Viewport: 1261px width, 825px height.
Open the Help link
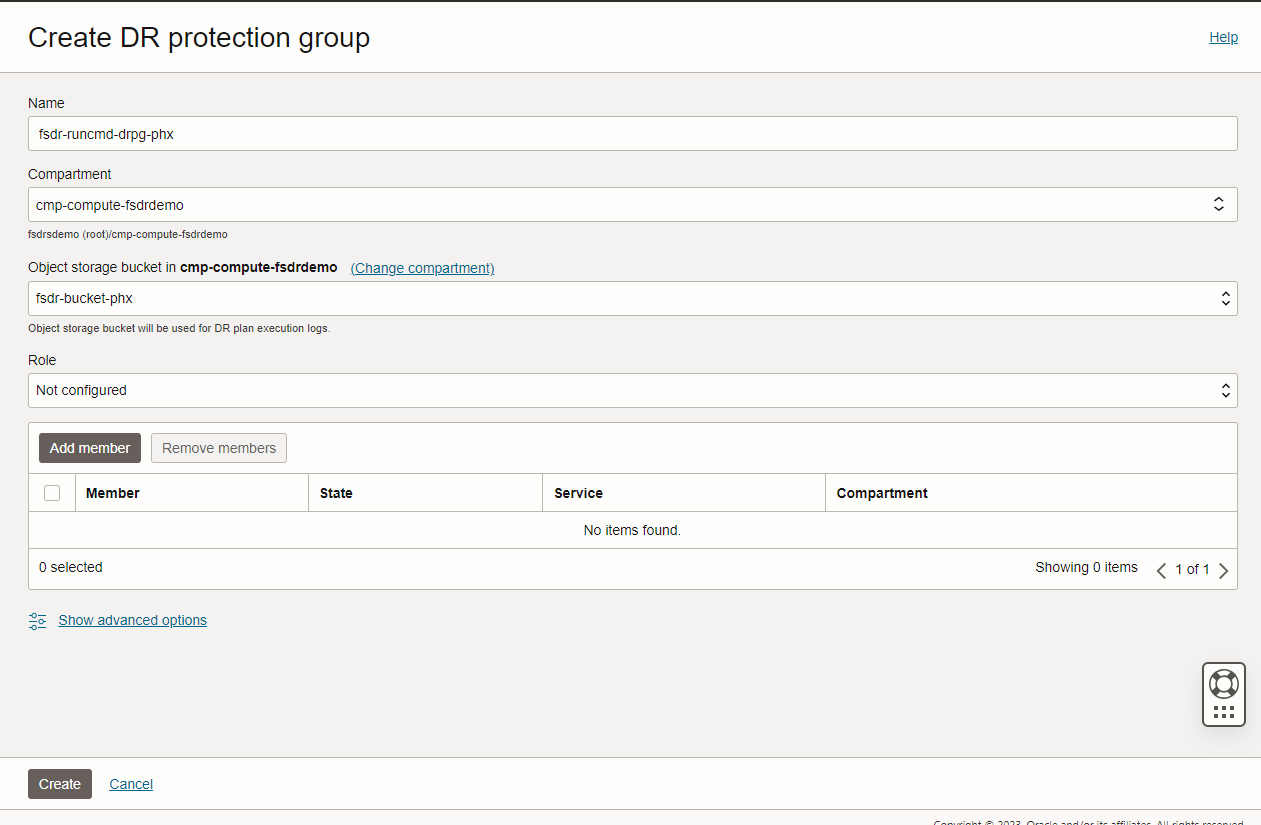click(x=1223, y=37)
